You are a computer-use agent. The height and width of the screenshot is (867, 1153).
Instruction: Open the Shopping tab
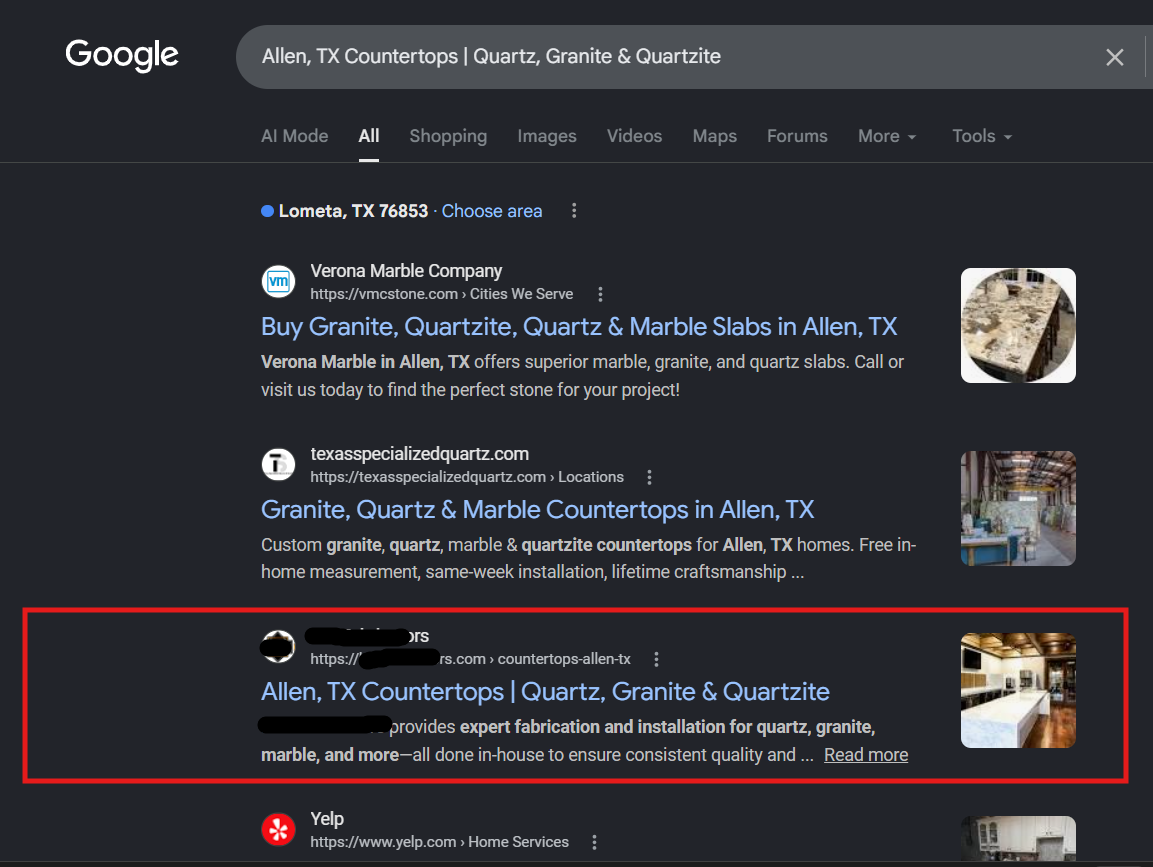[448, 136]
